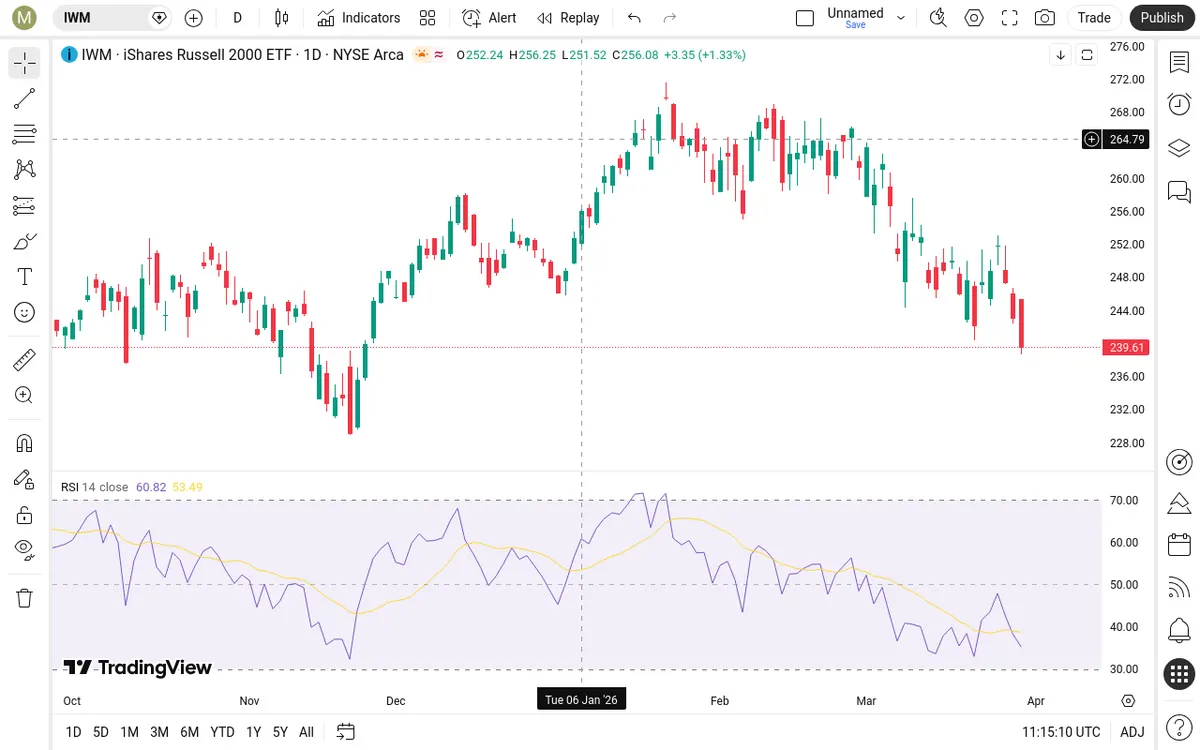Expand the manage layouts dropdown arrow
Viewport: 1200px width, 750px height.
click(x=901, y=18)
